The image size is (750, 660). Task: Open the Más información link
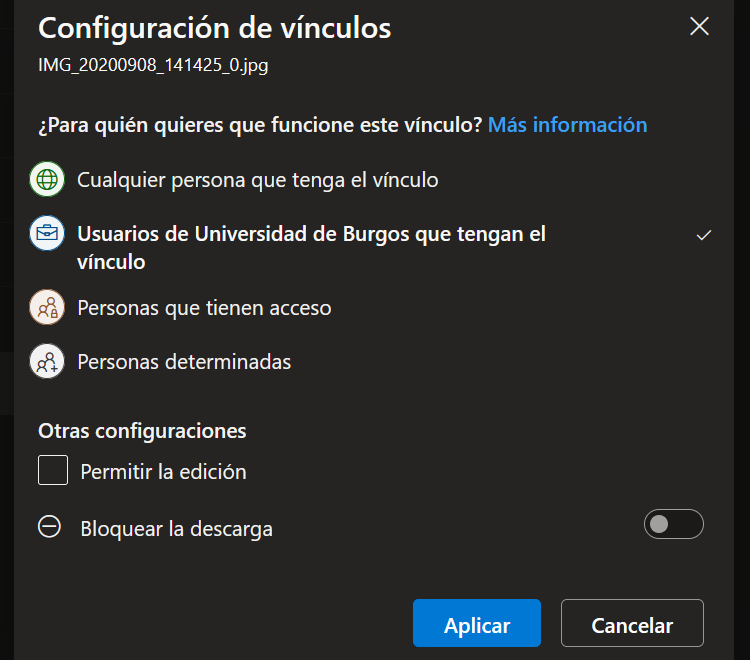coord(567,125)
